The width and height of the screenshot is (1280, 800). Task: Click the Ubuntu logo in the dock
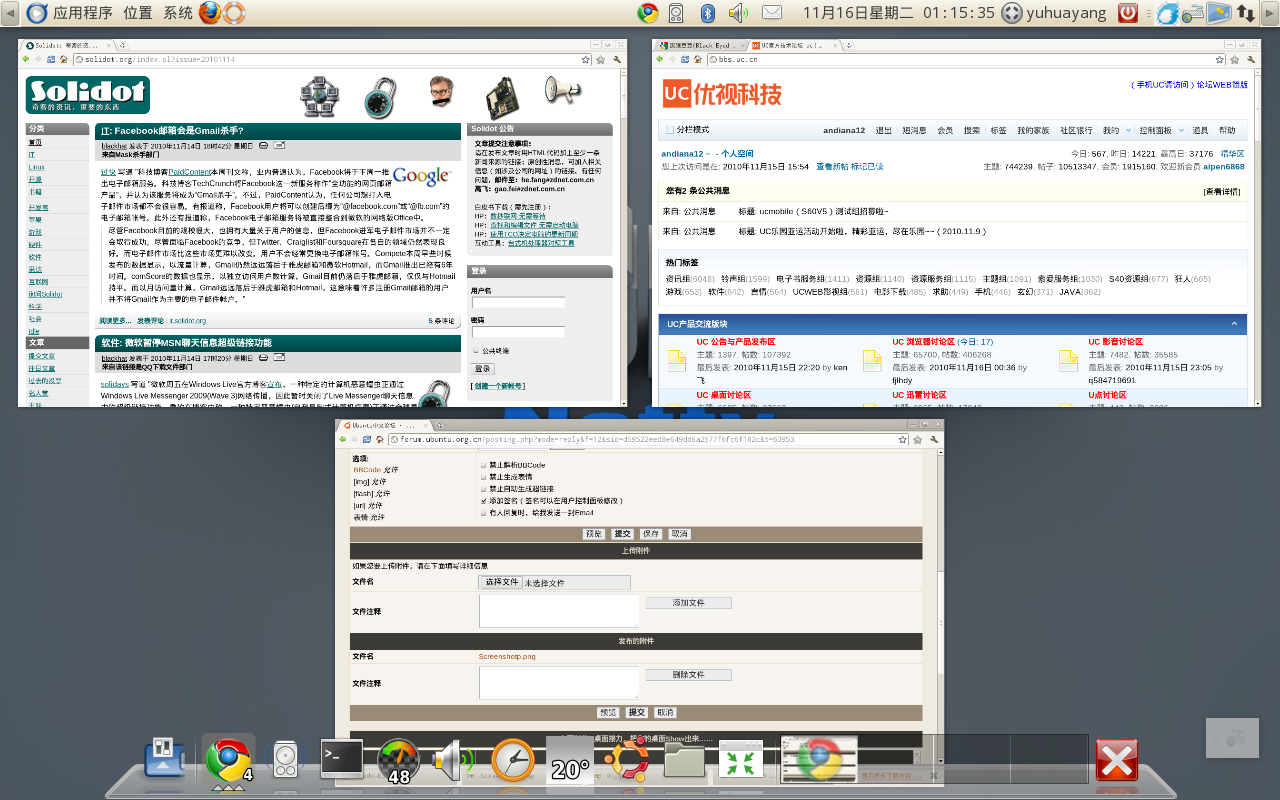pyautogui.click(x=627, y=761)
